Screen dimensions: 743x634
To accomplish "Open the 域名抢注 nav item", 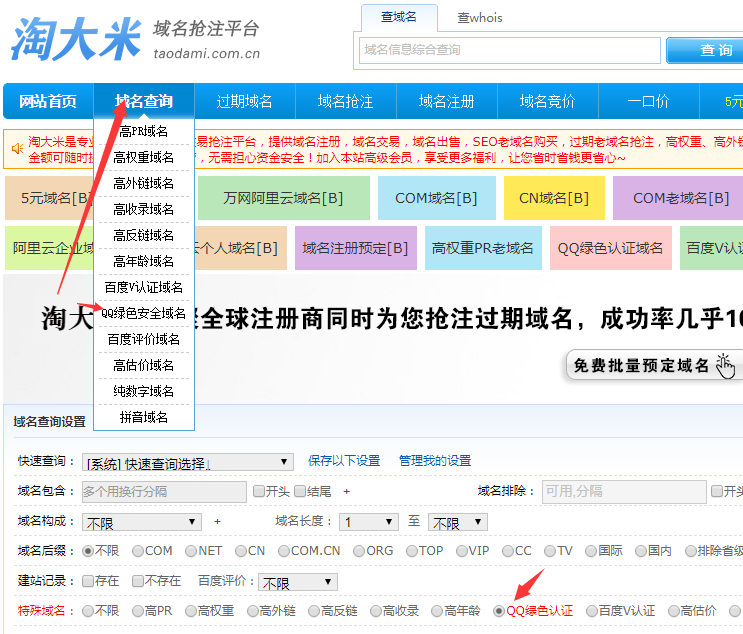I will (x=345, y=101).
